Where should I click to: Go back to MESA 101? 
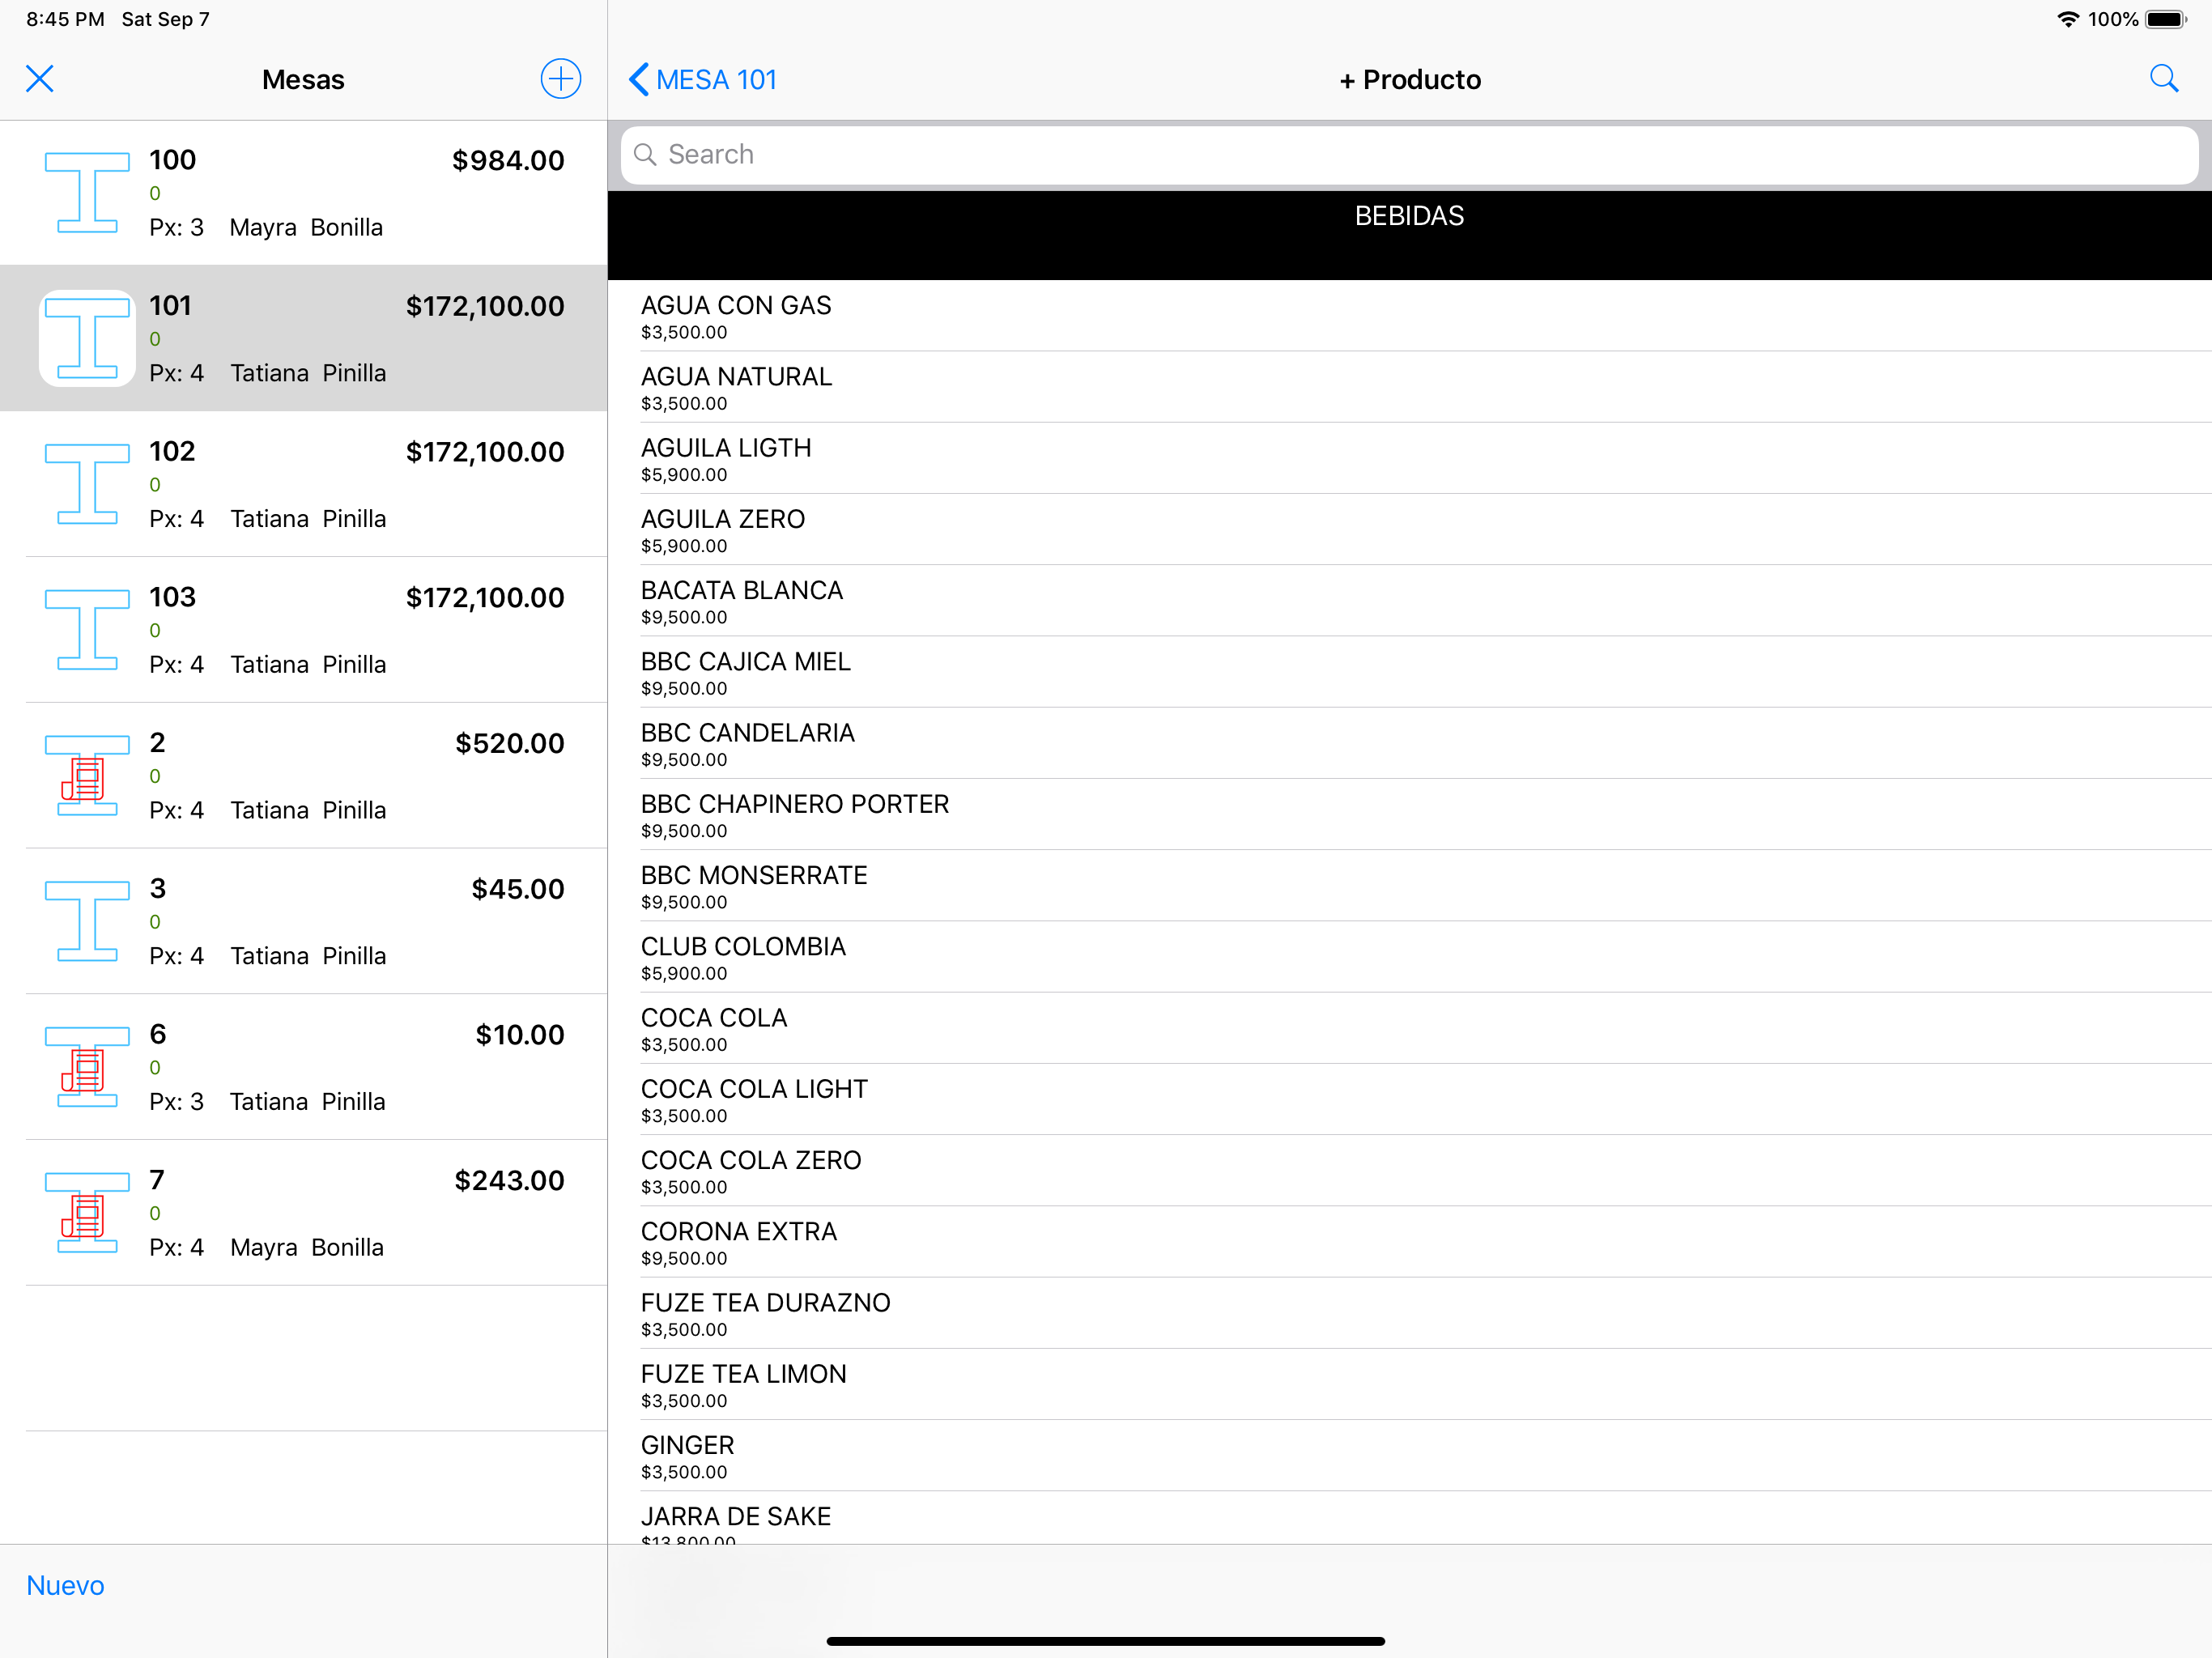pos(703,79)
